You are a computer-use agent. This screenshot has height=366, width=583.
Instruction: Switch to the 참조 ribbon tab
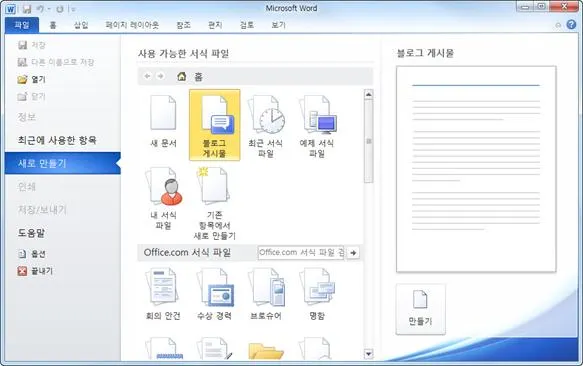click(183, 25)
